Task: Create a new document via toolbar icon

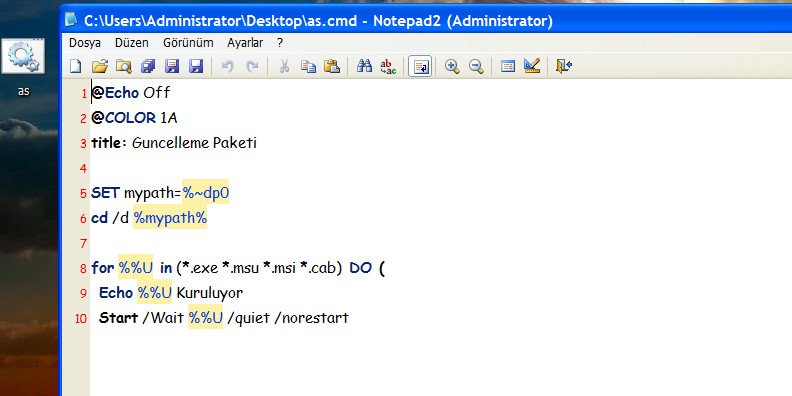Action: [75, 66]
